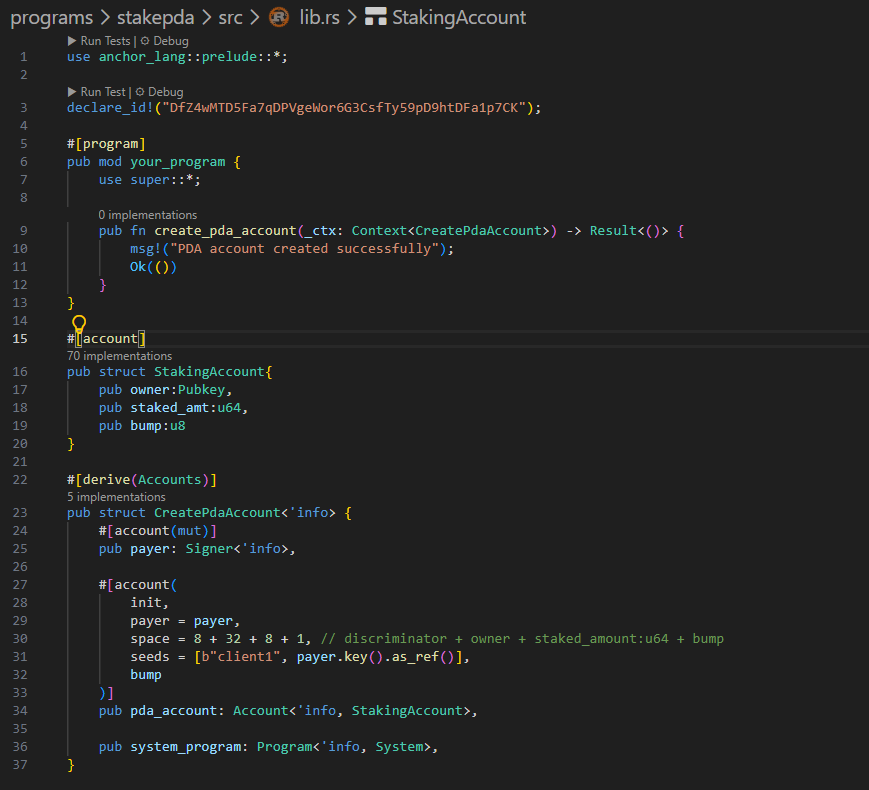Image resolution: width=869 pixels, height=790 pixels.
Task: Open '5 implementations' code lens
Action: pos(116,497)
